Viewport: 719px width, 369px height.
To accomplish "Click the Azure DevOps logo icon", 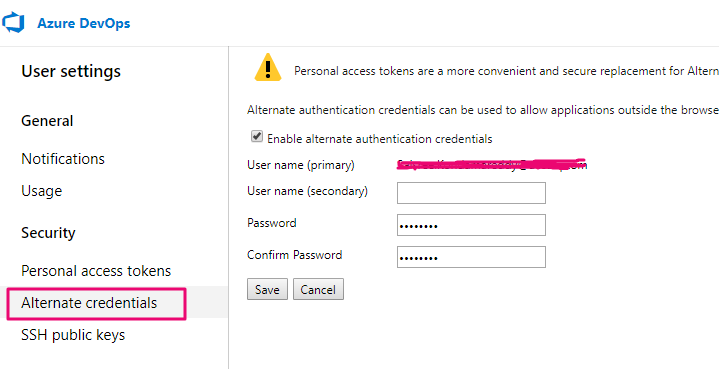I will click(x=13, y=23).
